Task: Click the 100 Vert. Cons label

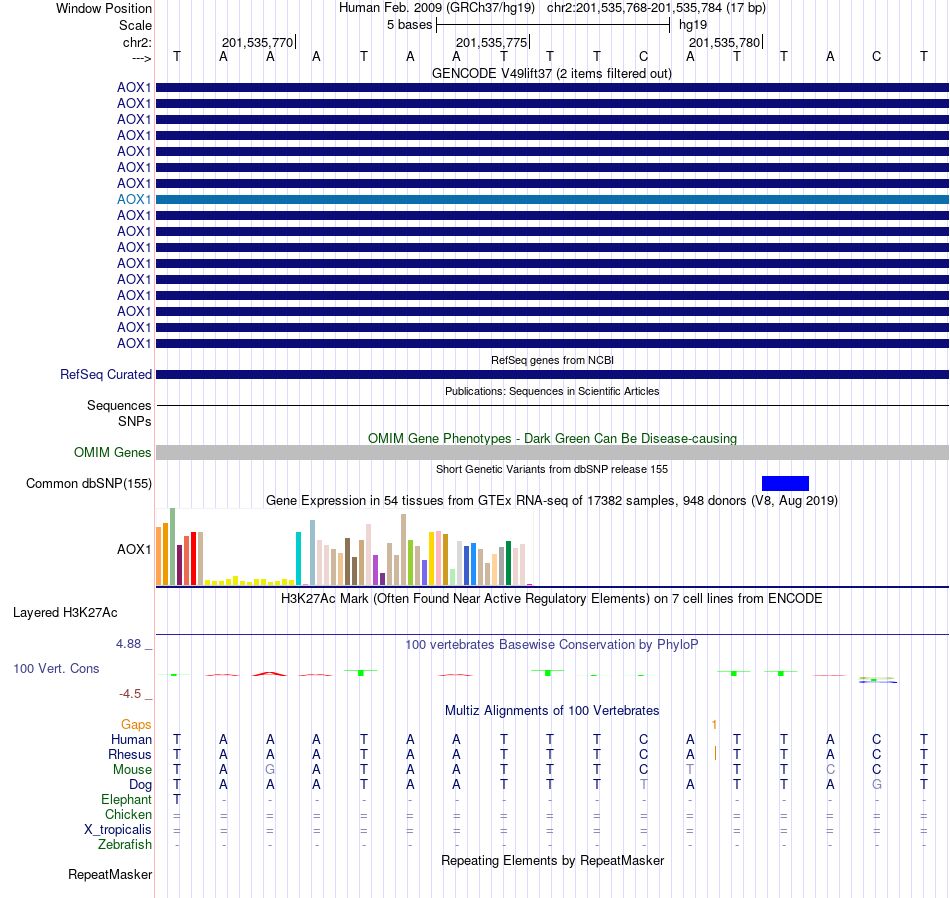Action: click(56, 668)
